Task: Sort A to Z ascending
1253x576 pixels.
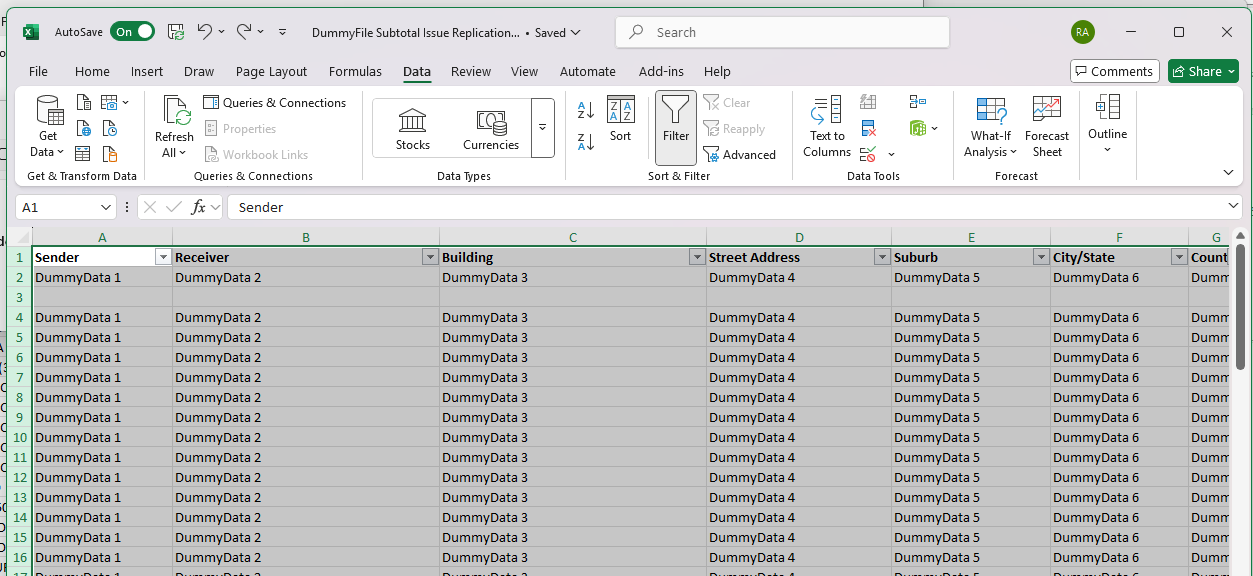Action: click(586, 110)
